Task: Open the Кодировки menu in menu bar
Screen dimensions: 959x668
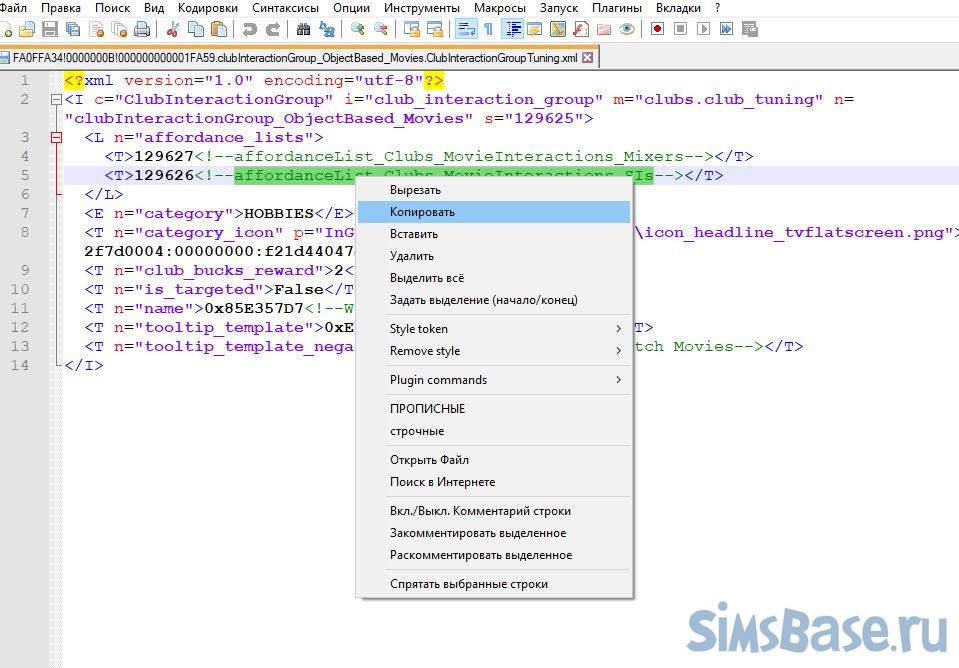Action: (207, 8)
